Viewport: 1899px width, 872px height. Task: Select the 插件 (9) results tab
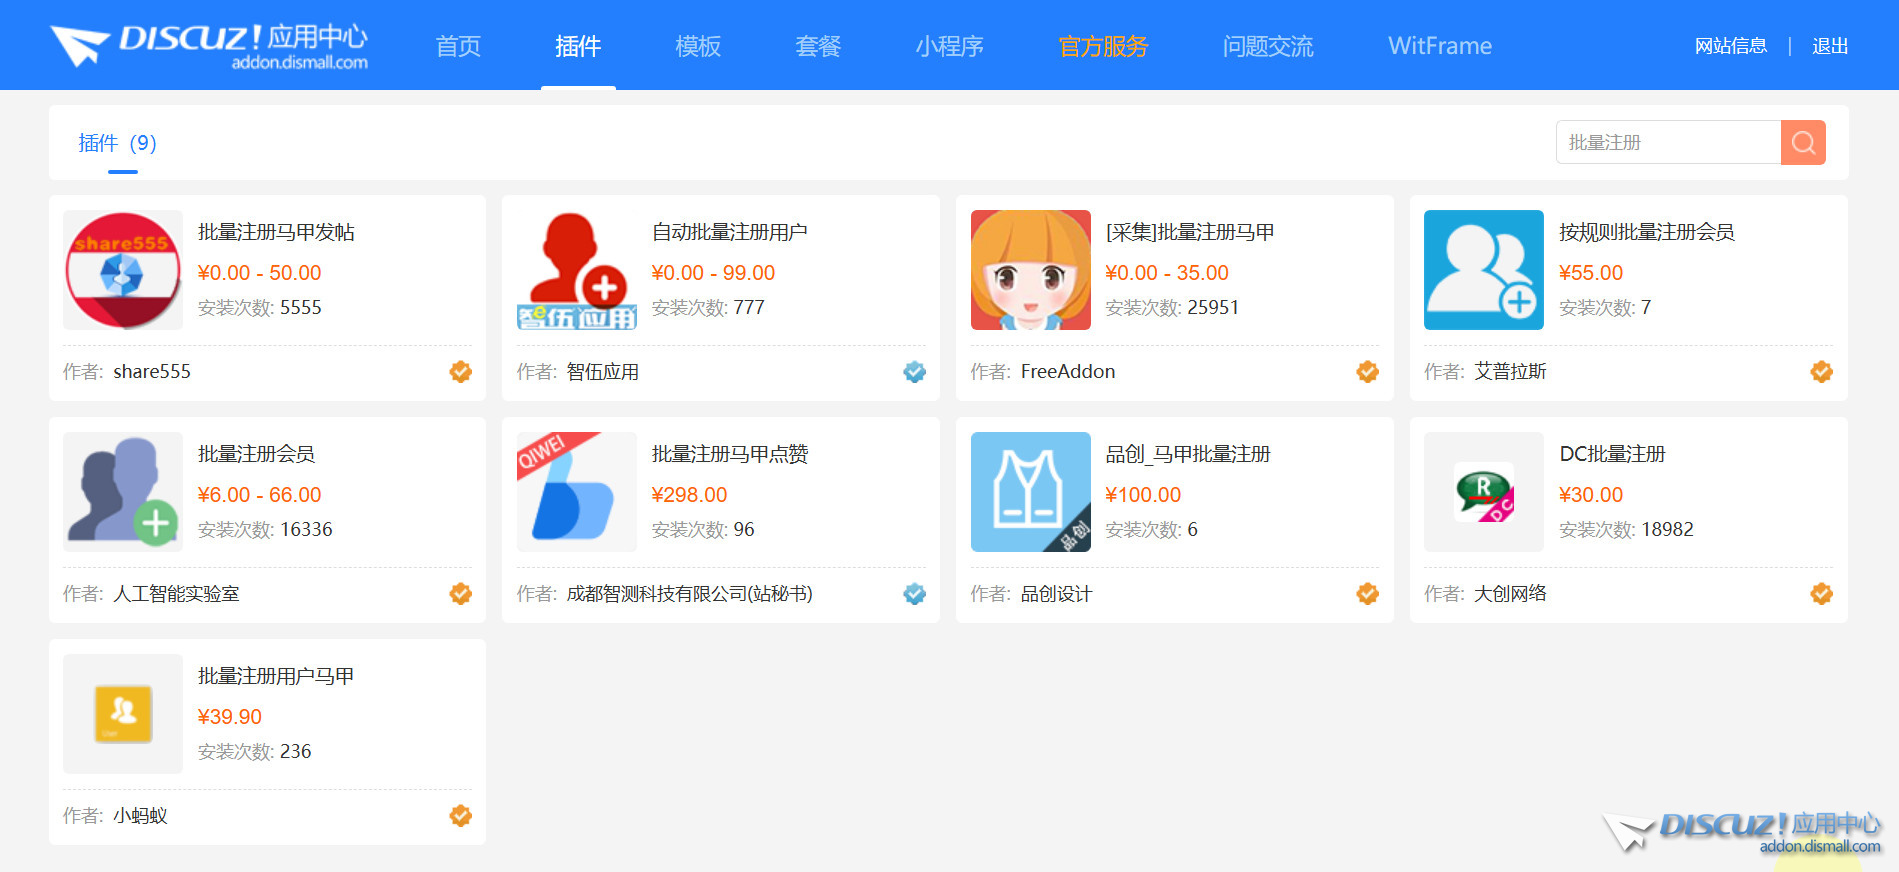(118, 143)
